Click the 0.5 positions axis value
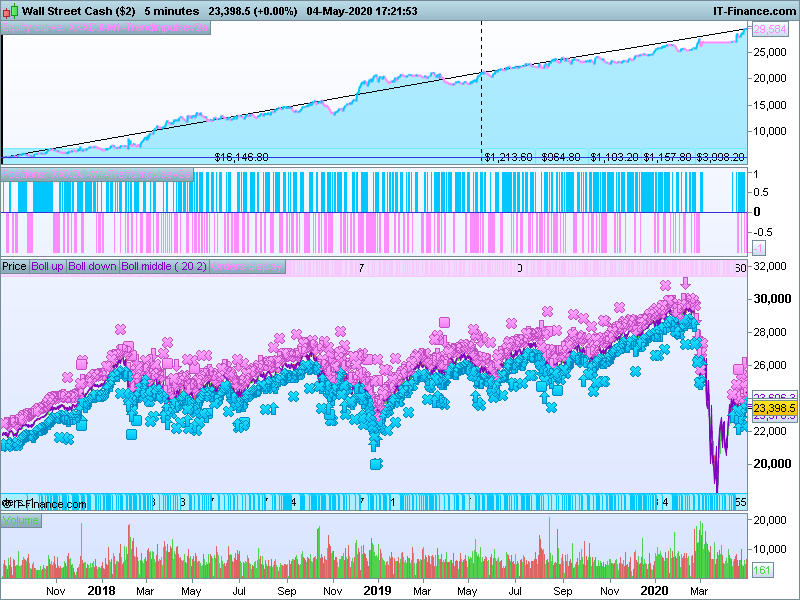The image size is (800, 600). coord(761,192)
